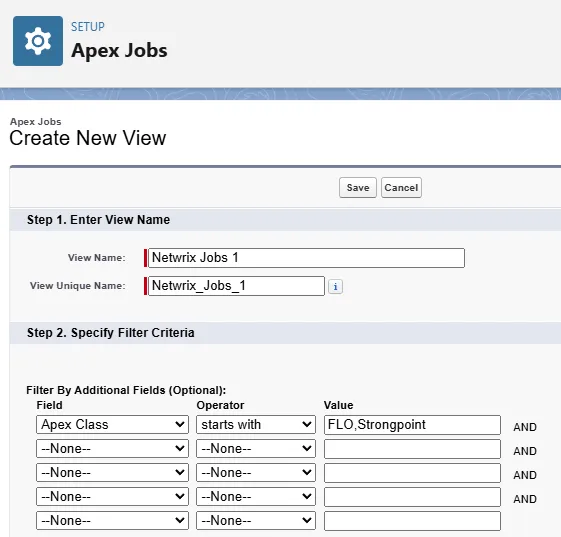Click the 'Create New View' heading
Image resolution: width=561 pixels, height=537 pixels.
[x=88, y=138]
